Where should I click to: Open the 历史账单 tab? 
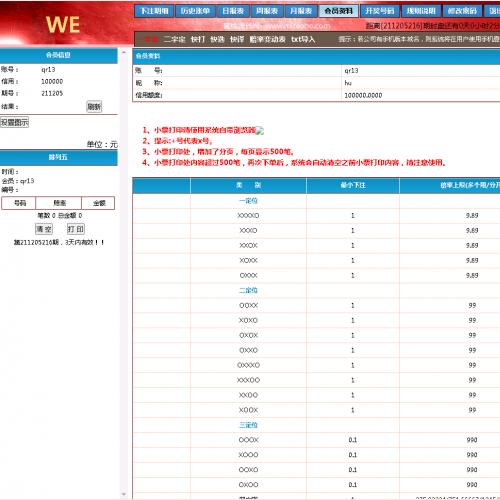coord(195,11)
